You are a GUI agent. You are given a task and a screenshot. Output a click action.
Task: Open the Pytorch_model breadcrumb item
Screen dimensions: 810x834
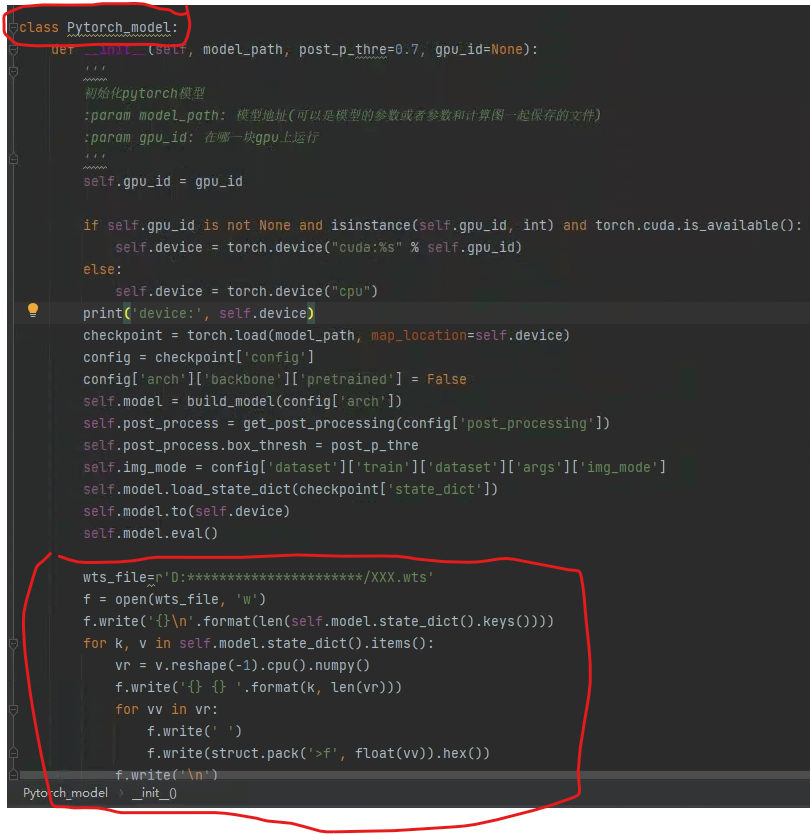(64, 792)
